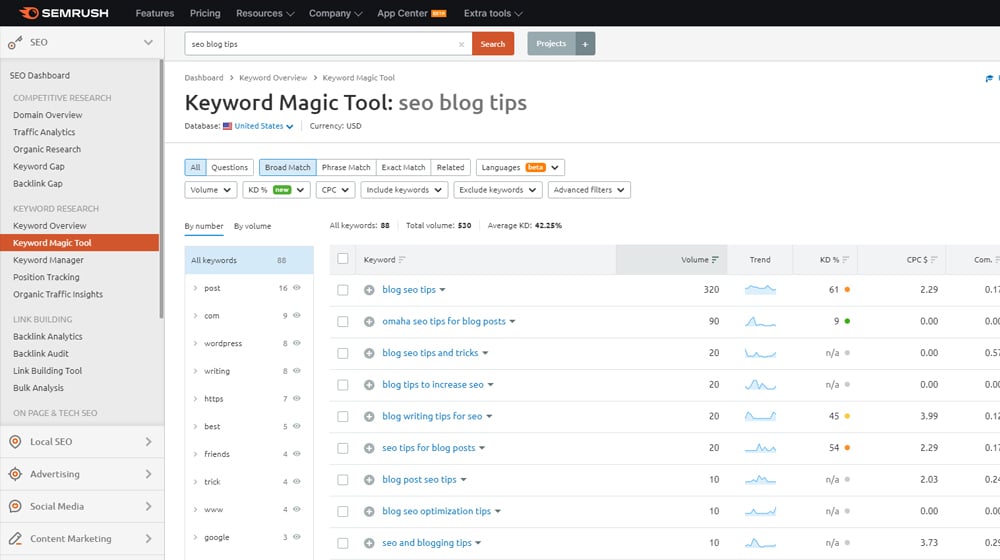Add 'blog seo tips' keyword with plus icon

click(x=369, y=290)
